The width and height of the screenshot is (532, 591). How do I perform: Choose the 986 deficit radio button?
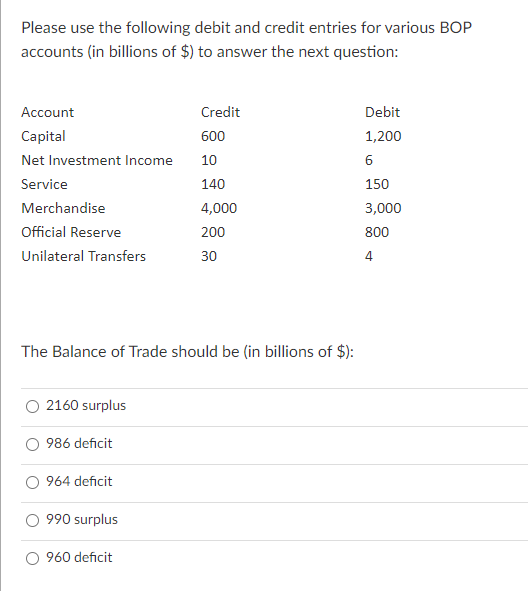(32, 444)
